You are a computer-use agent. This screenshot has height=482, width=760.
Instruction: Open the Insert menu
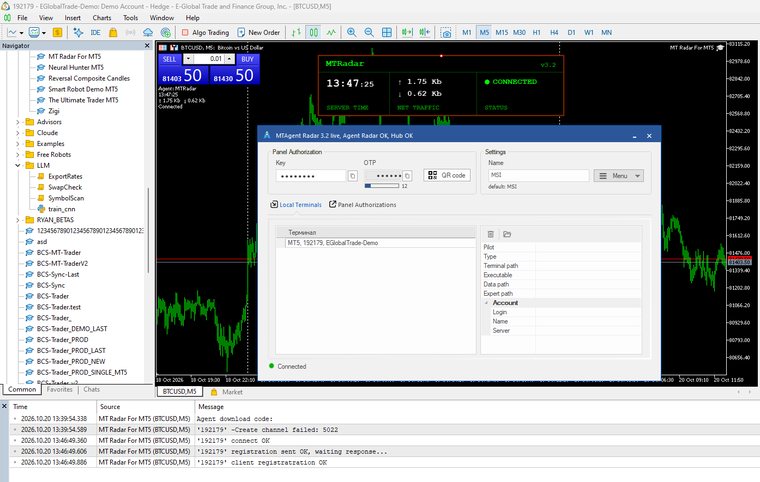(73, 17)
